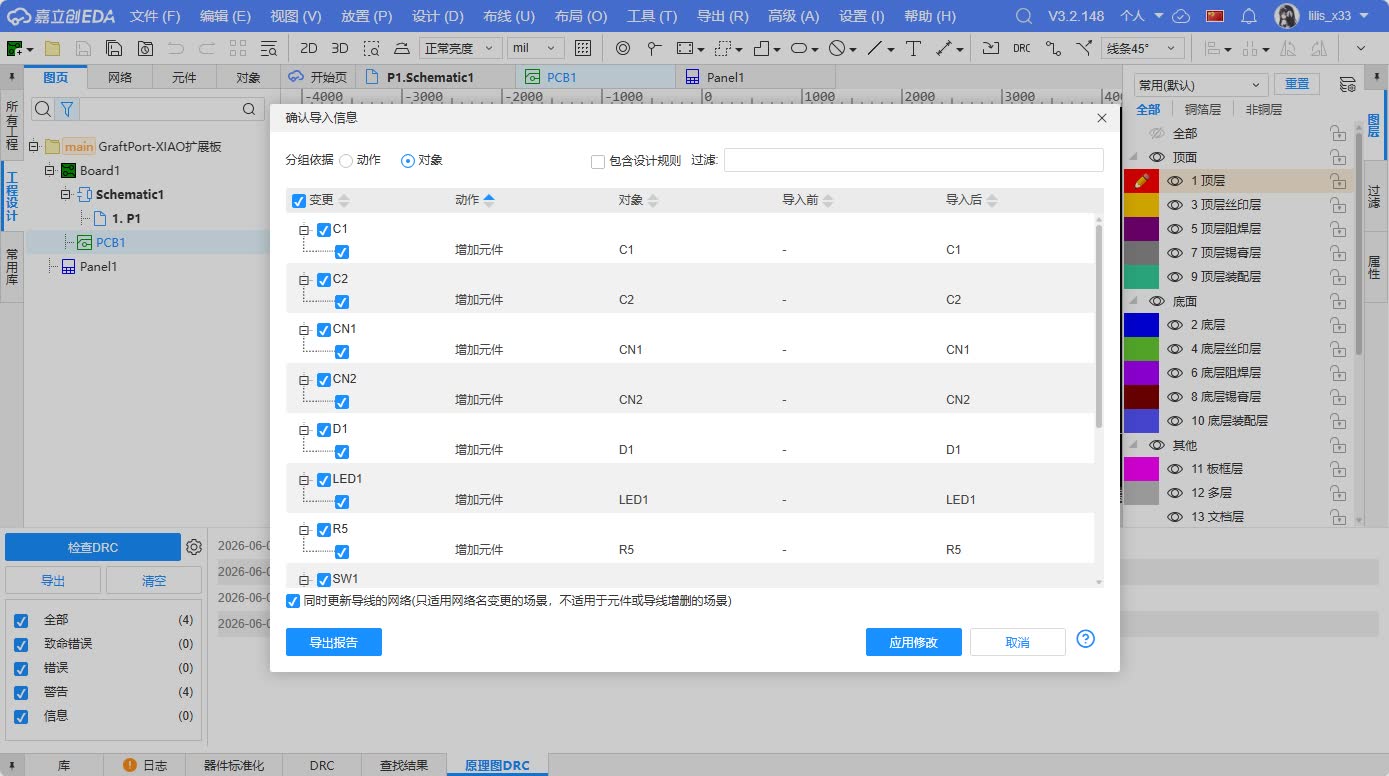Screen dimensions: 1389x776
Task: Click the red 1 顶层 color swatch
Action: 1142,181
